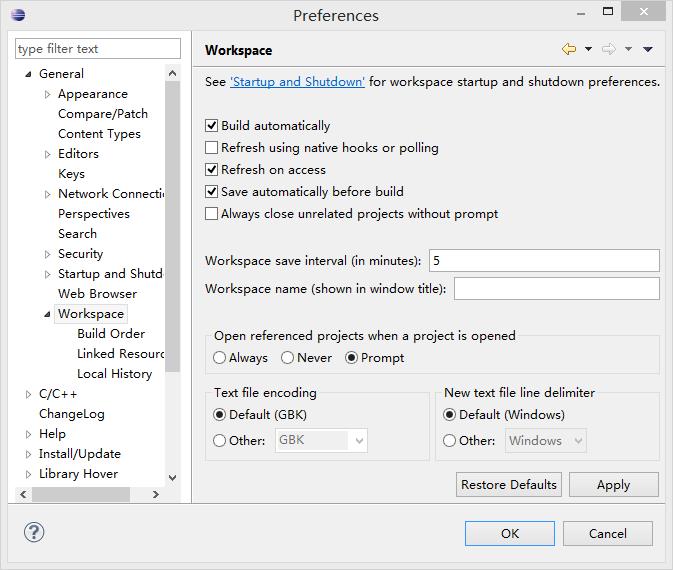Viewport: 673px width, 570px height.
Task: Collapse the Workspace tree node
Action: pos(47,315)
